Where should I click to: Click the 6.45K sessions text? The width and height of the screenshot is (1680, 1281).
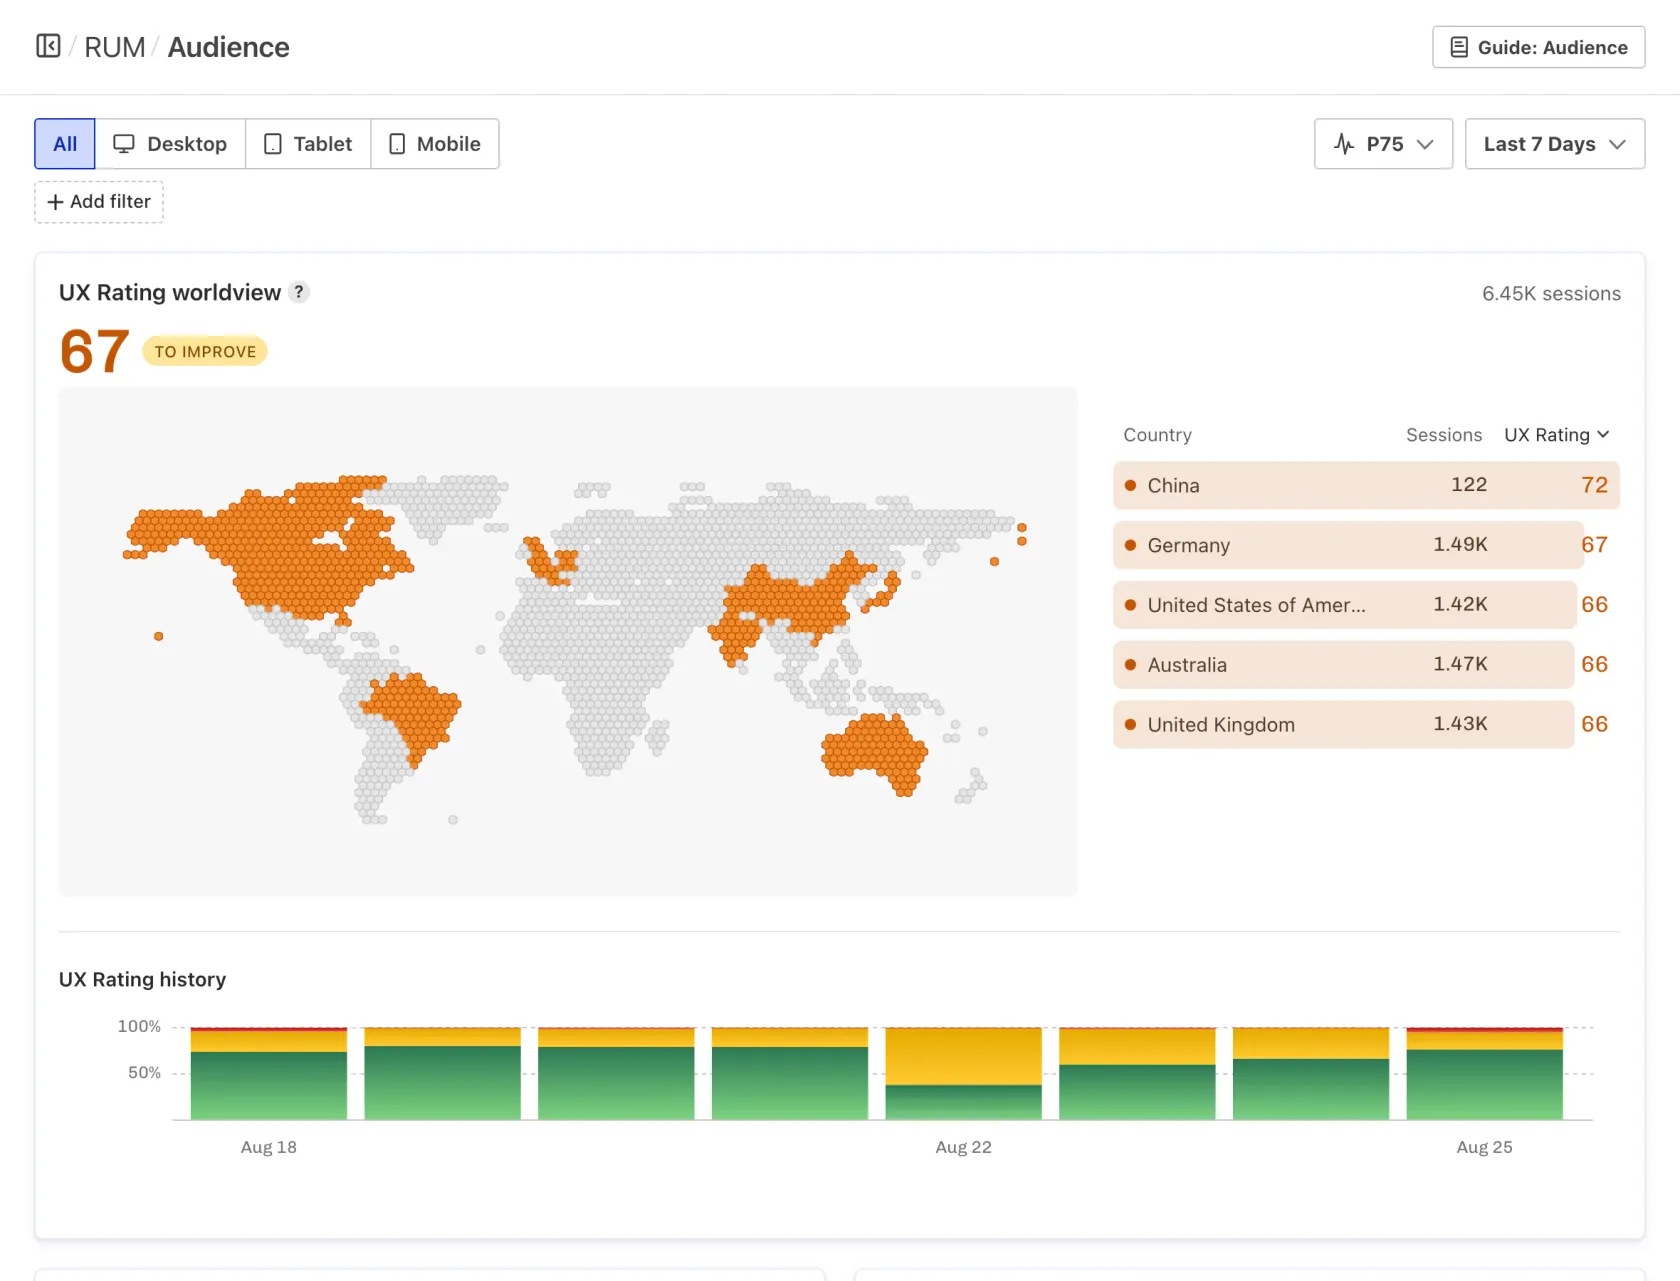[x=1551, y=294]
